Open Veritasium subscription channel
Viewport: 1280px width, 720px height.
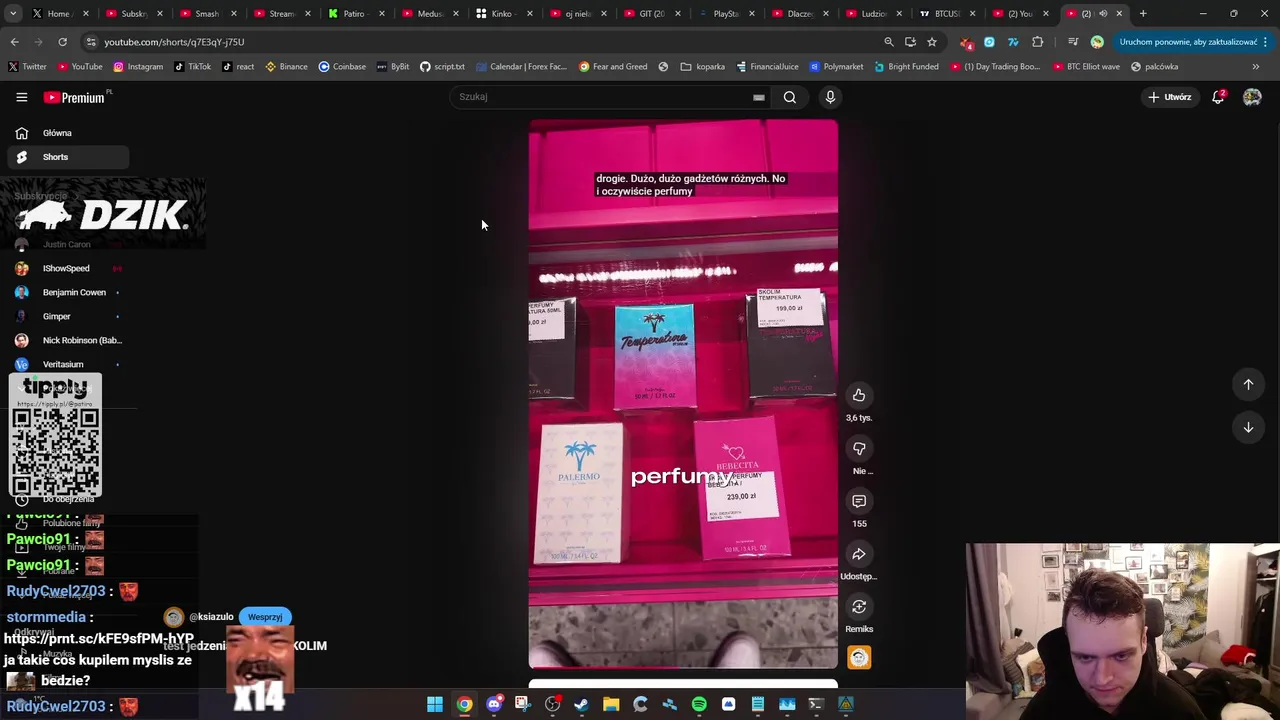point(68,364)
